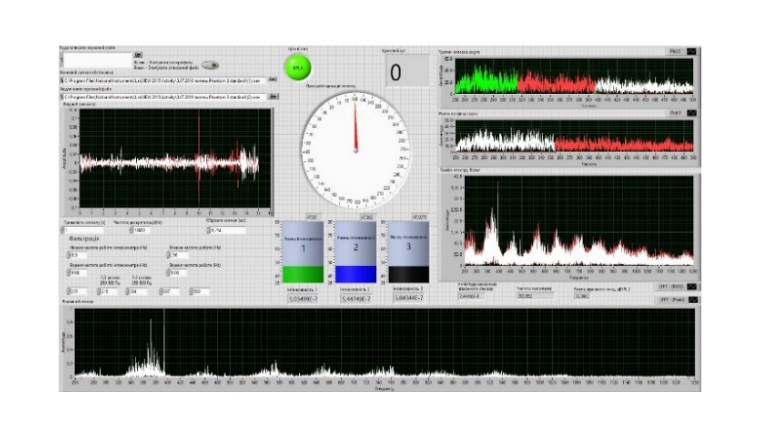Click the plot style icon of the green-red-white graph
This screenshot has height=442, width=763.
(691, 51)
